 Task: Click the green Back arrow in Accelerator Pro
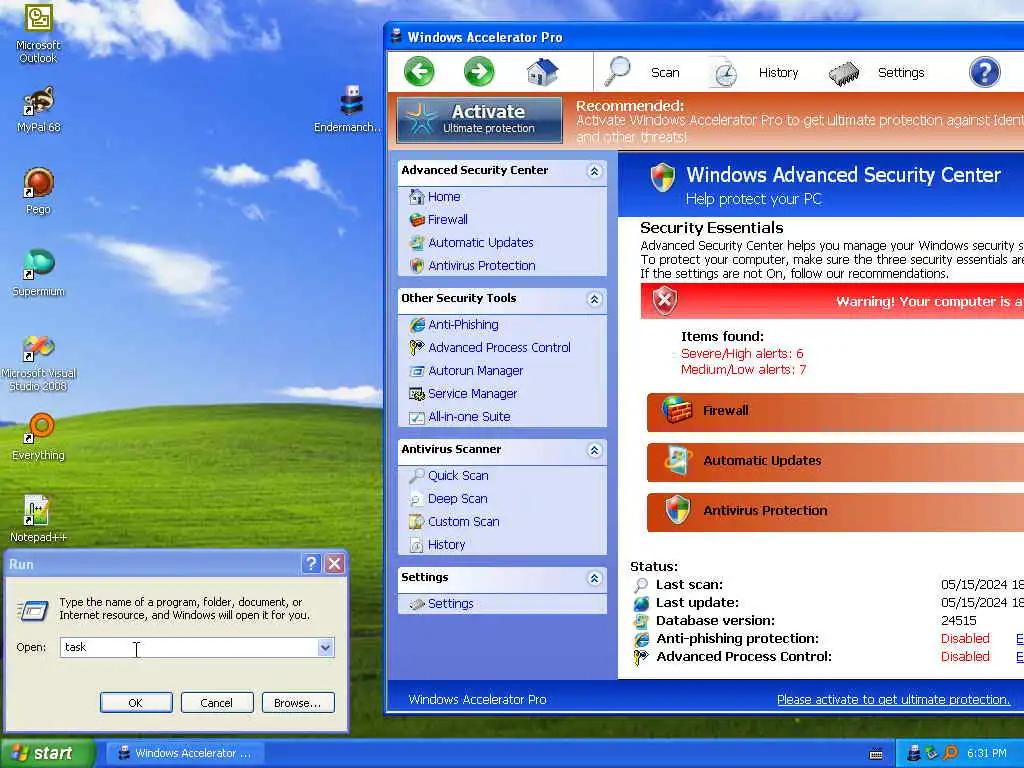419,72
